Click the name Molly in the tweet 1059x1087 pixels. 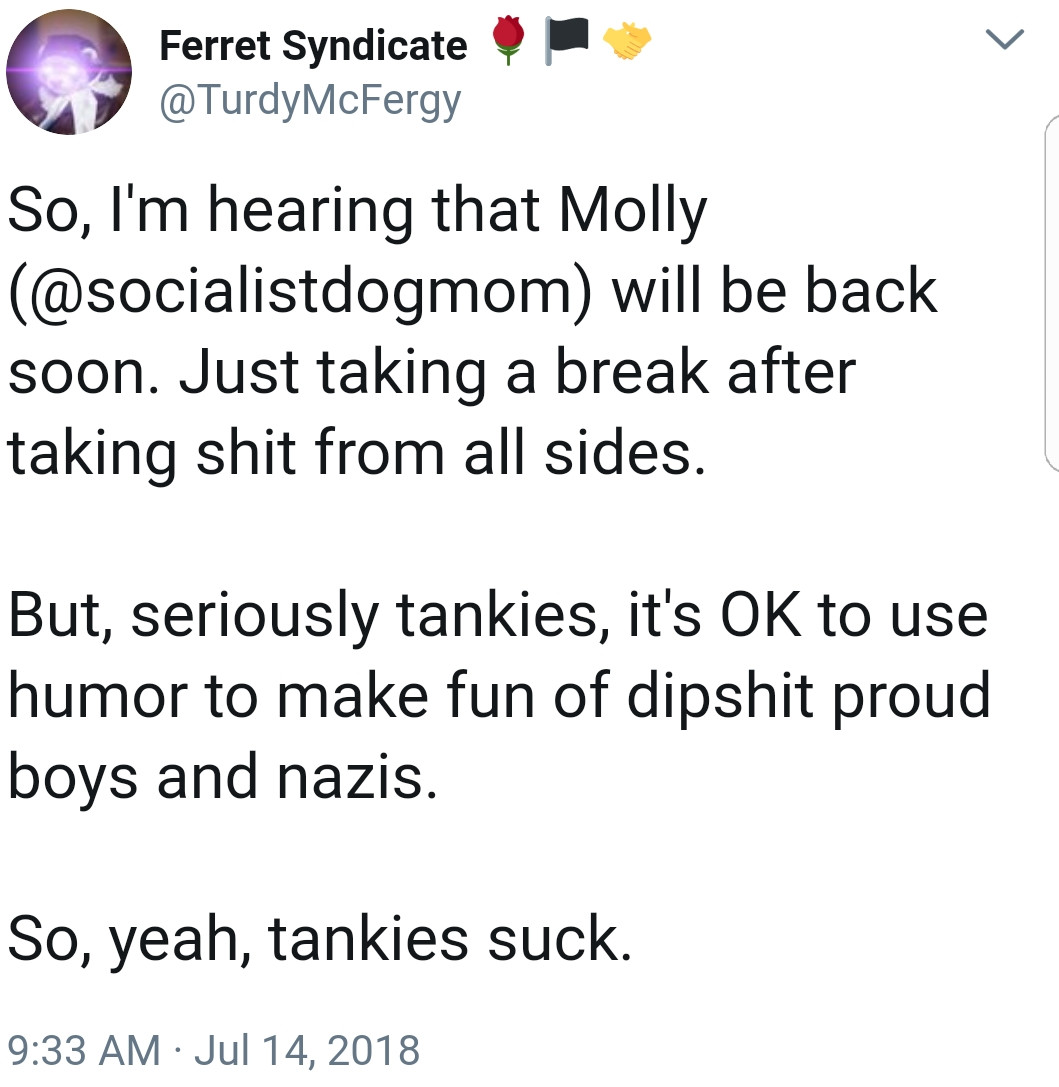pos(632,211)
